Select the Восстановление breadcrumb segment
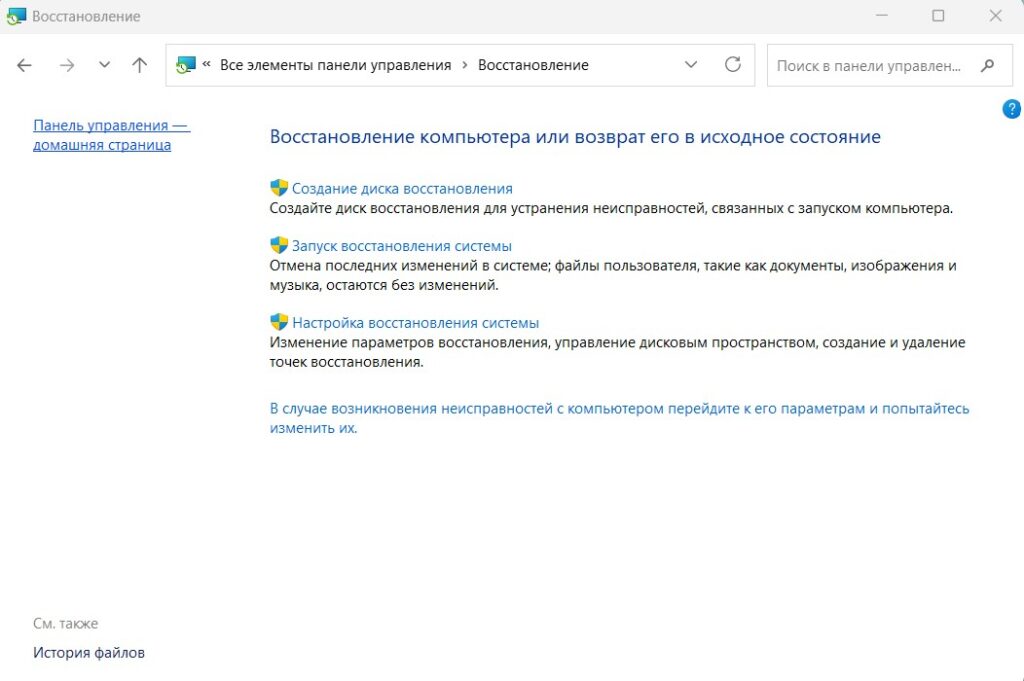 533,65
